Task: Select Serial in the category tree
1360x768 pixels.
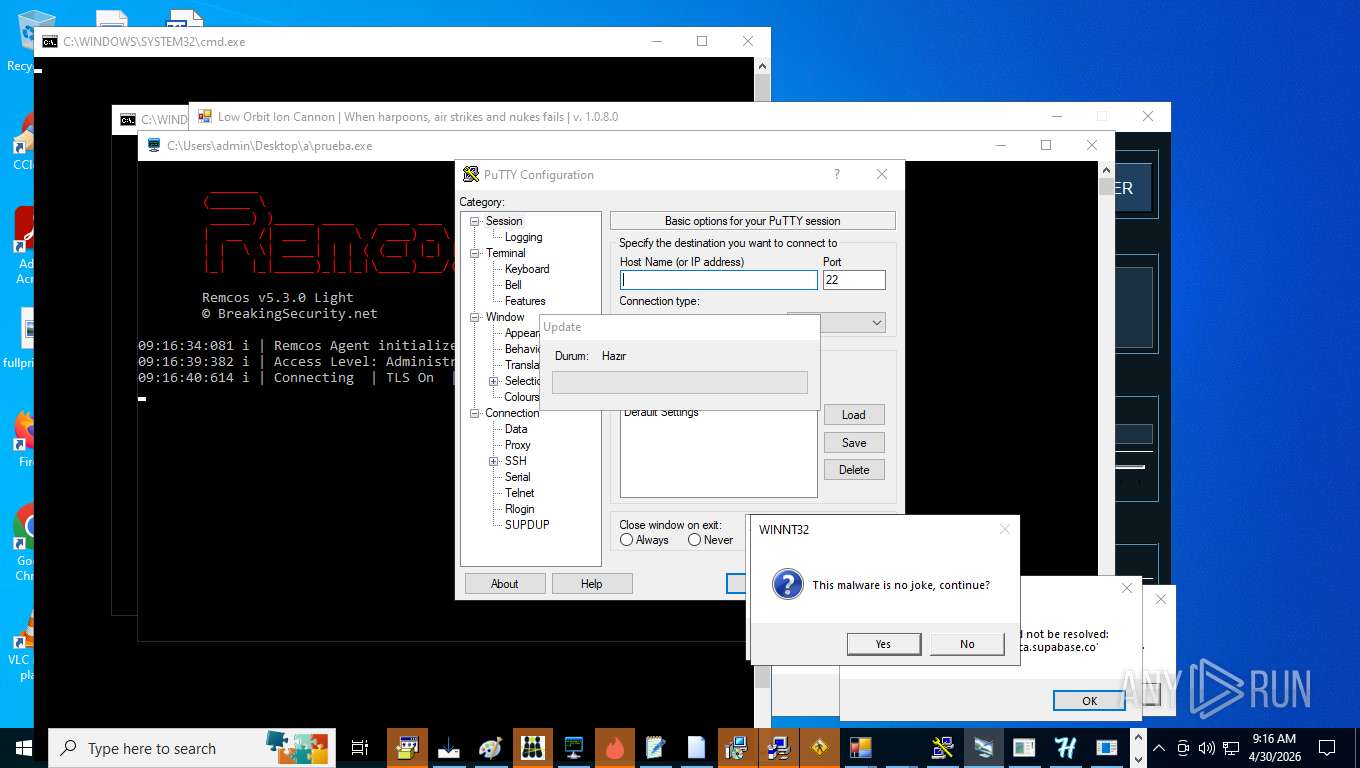Action: tap(518, 477)
